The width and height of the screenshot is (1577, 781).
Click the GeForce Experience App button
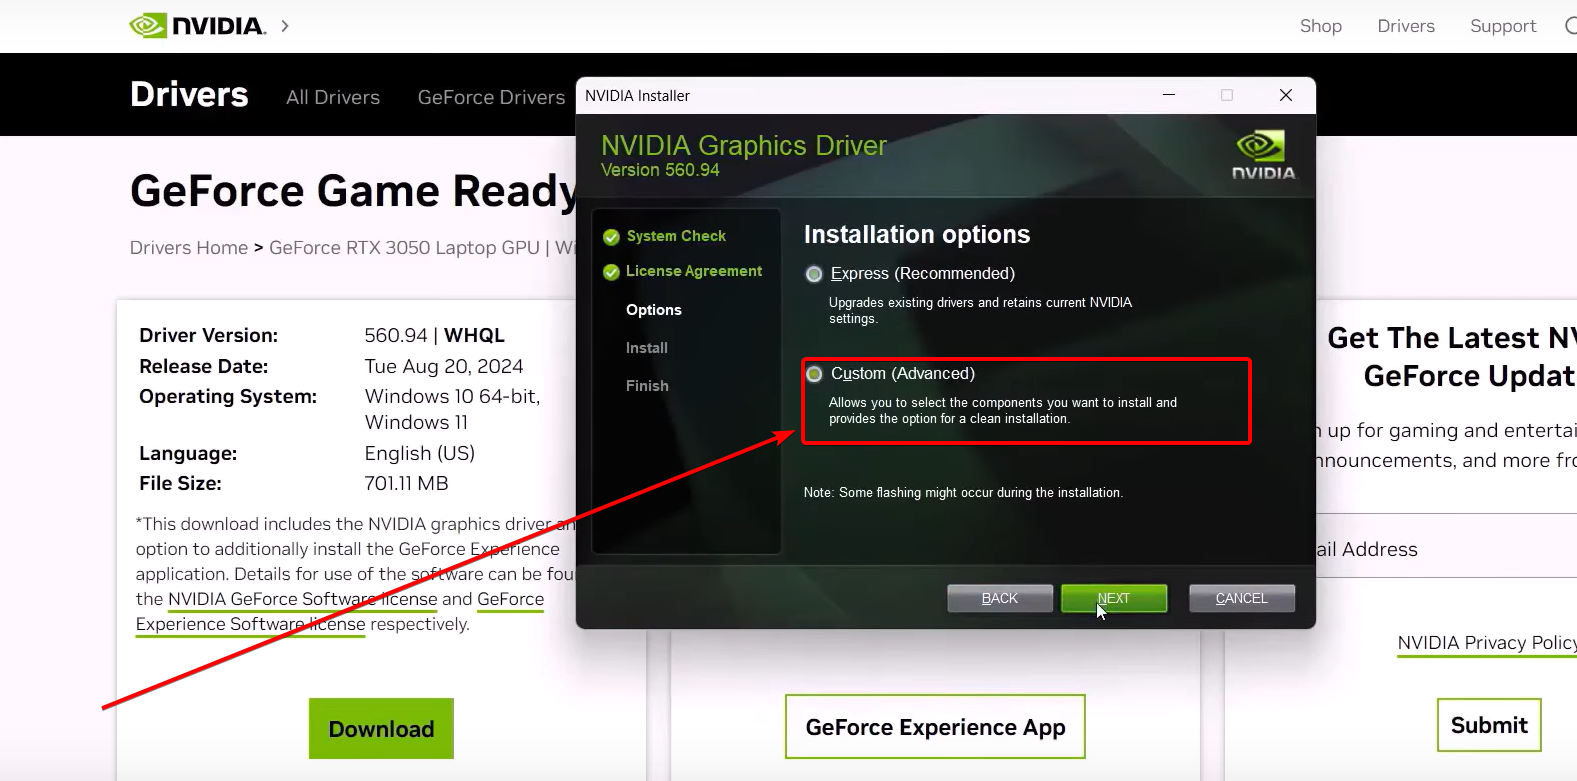tap(935, 727)
